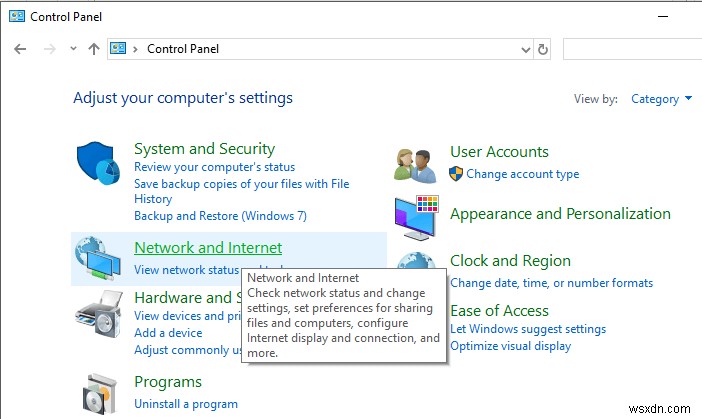
Task: Open the Network and Internet globe icon
Action: coord(98,258)
